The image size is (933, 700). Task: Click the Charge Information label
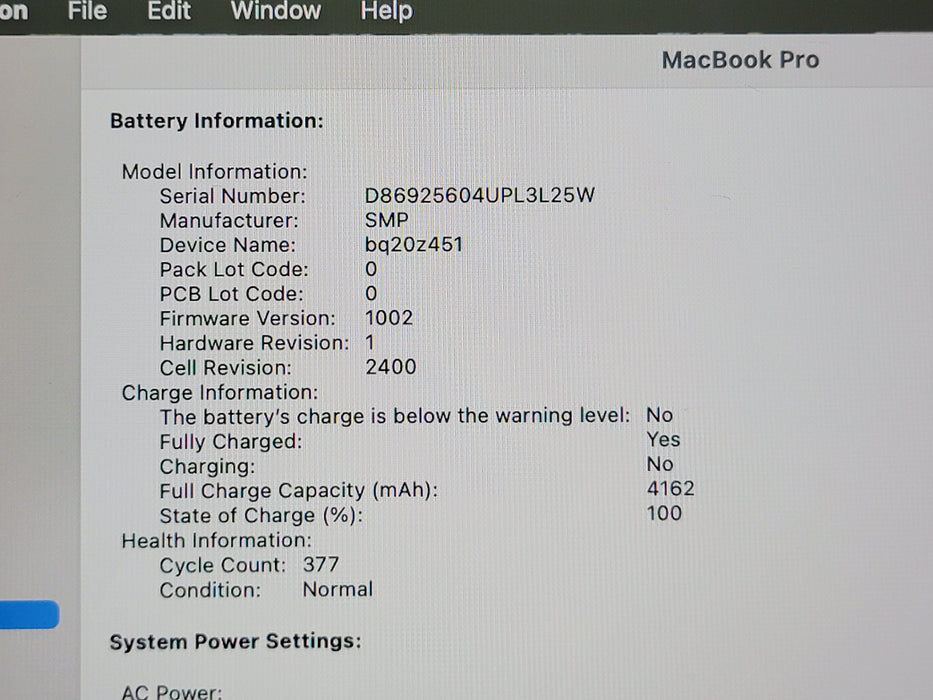coord(220,393)
